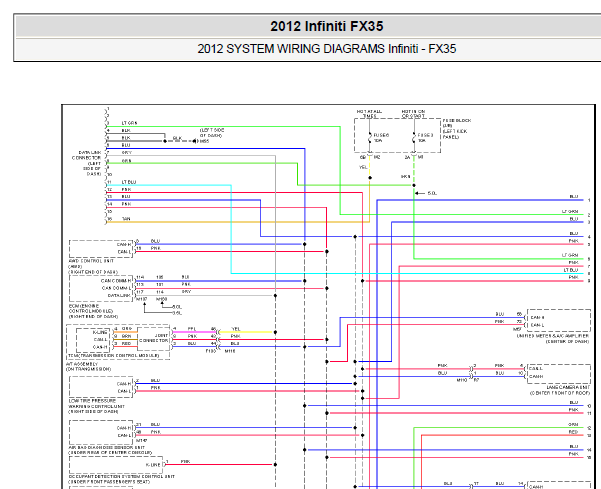Select the FUSE 6 10A label
This screenshot has width=601, height=489.
[x=381, y=138]
